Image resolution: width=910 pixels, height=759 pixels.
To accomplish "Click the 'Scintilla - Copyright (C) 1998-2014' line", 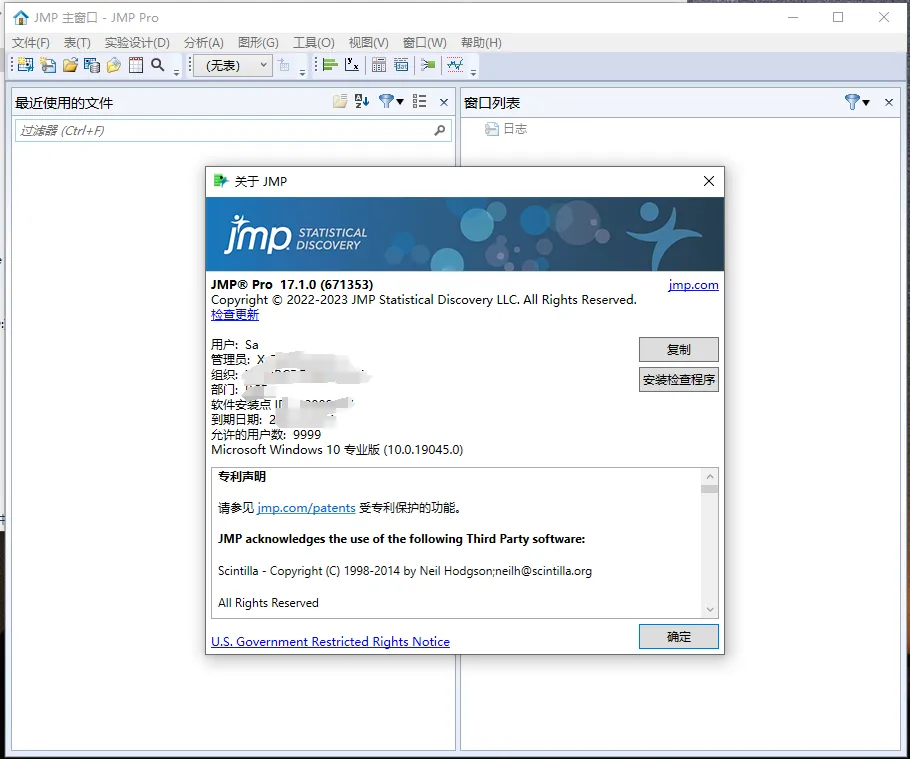I will pyautogui.click(x=405, y=571).
